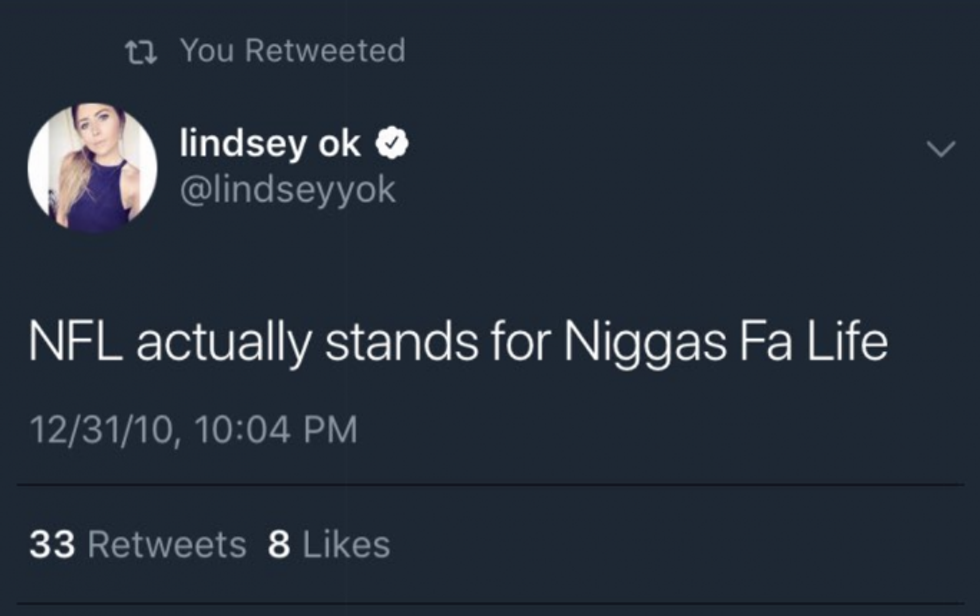
Task: View the list of 33 Retweets
Action: point(138,545)
